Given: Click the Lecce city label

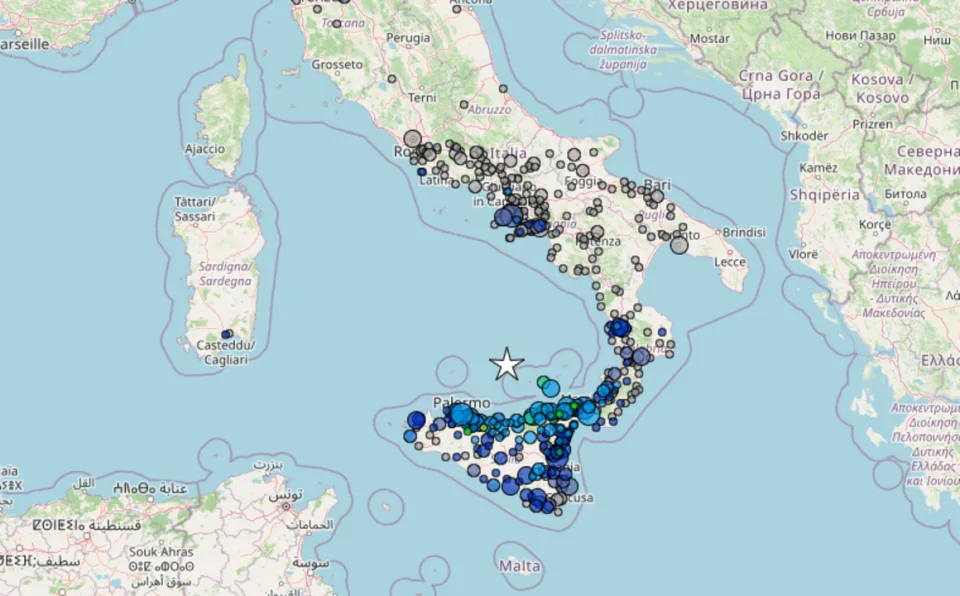Looking at the screenshot, I should (730, 262).
